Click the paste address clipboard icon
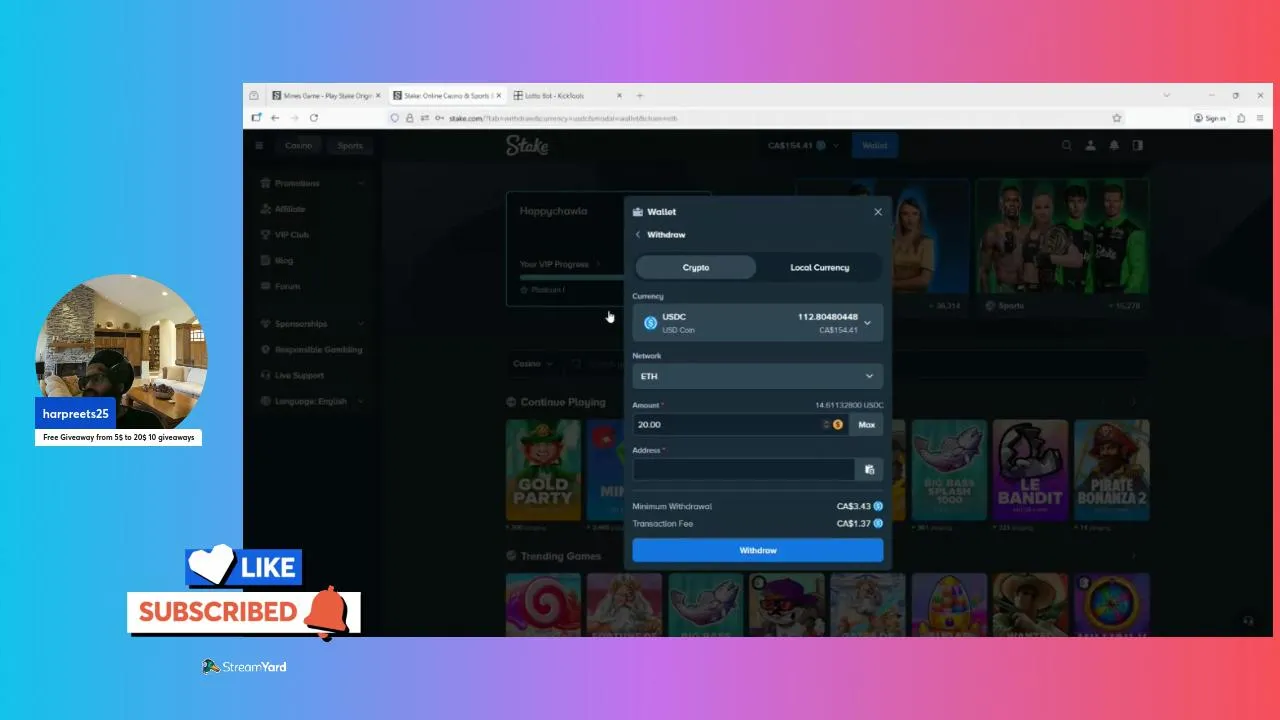The height and width of the screenshot is (720, 1280). point(869,469)
